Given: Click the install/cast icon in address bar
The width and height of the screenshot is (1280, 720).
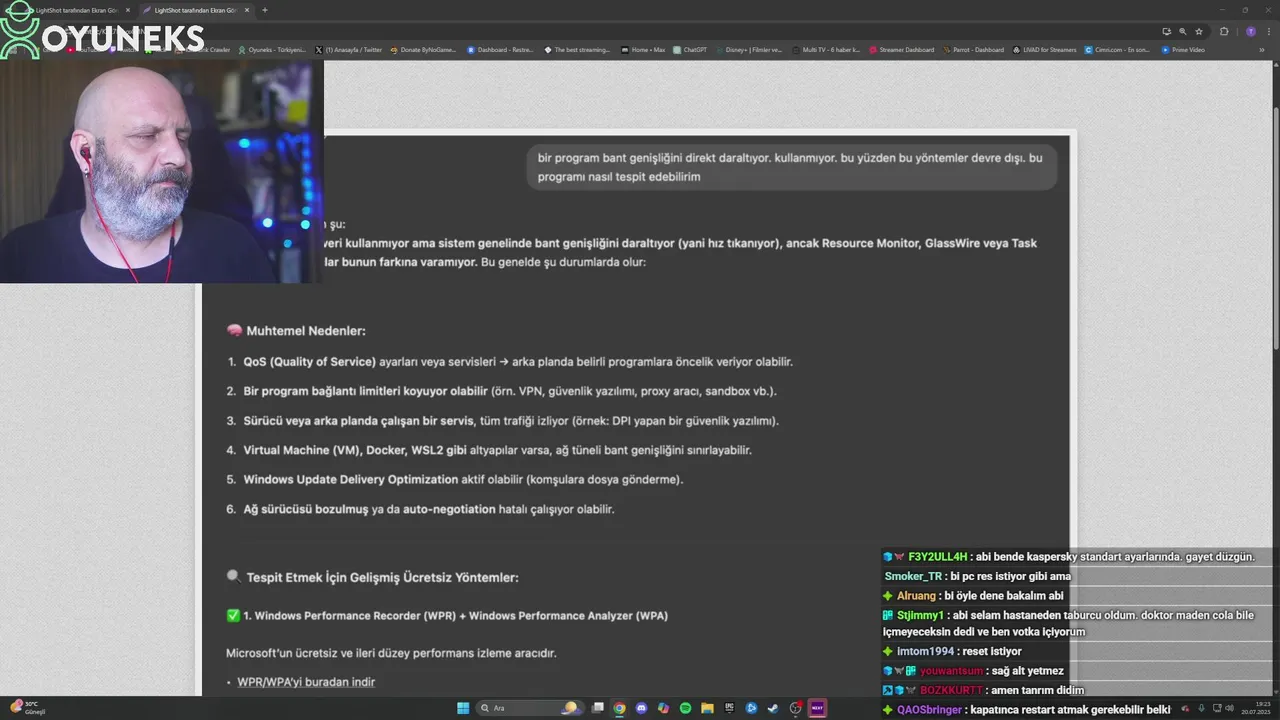Looking at the screenshot, I should pyautogui.click(x=1167, y=31).
